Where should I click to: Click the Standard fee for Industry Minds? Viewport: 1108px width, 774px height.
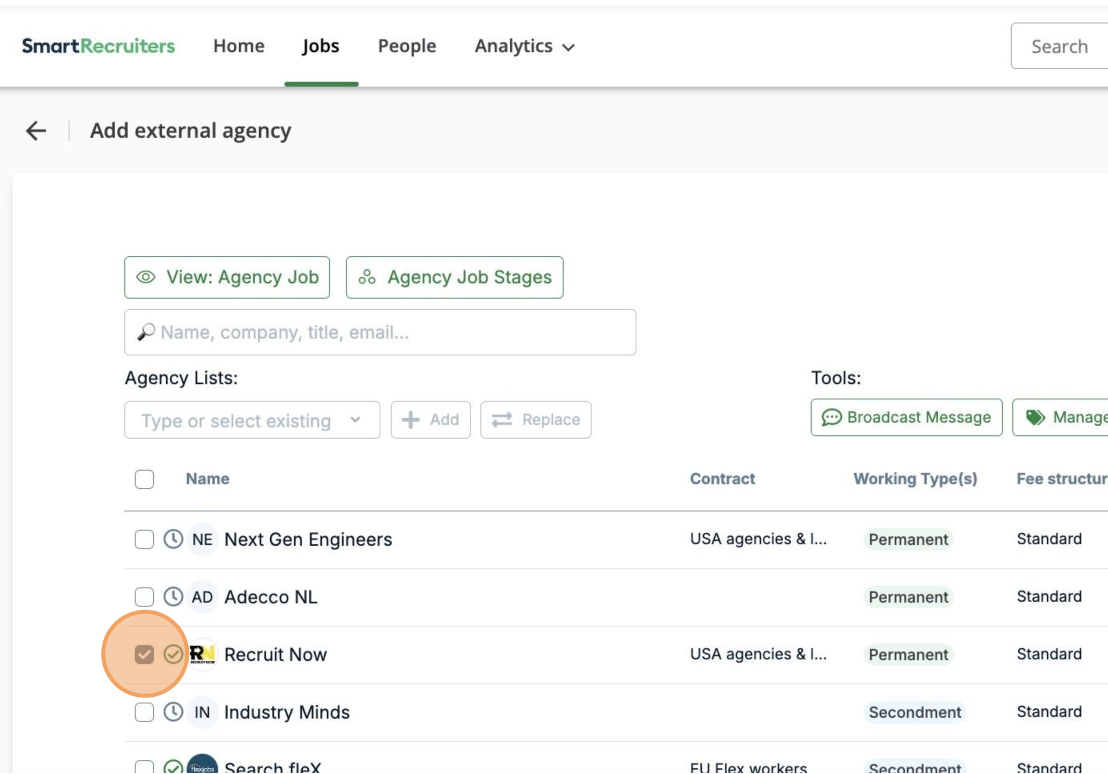click(1049, 712)
